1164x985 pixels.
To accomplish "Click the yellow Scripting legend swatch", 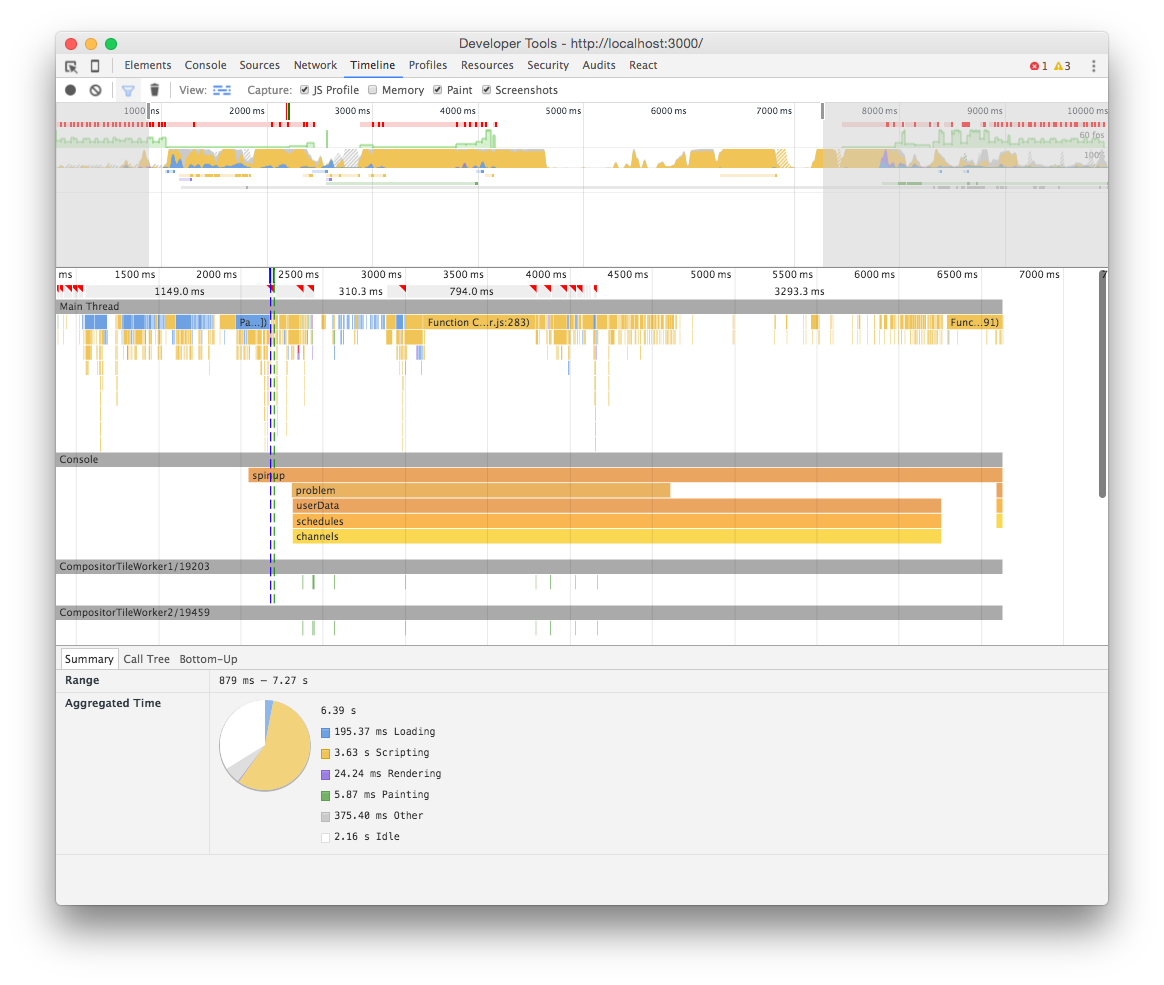I will click(325, 753).
